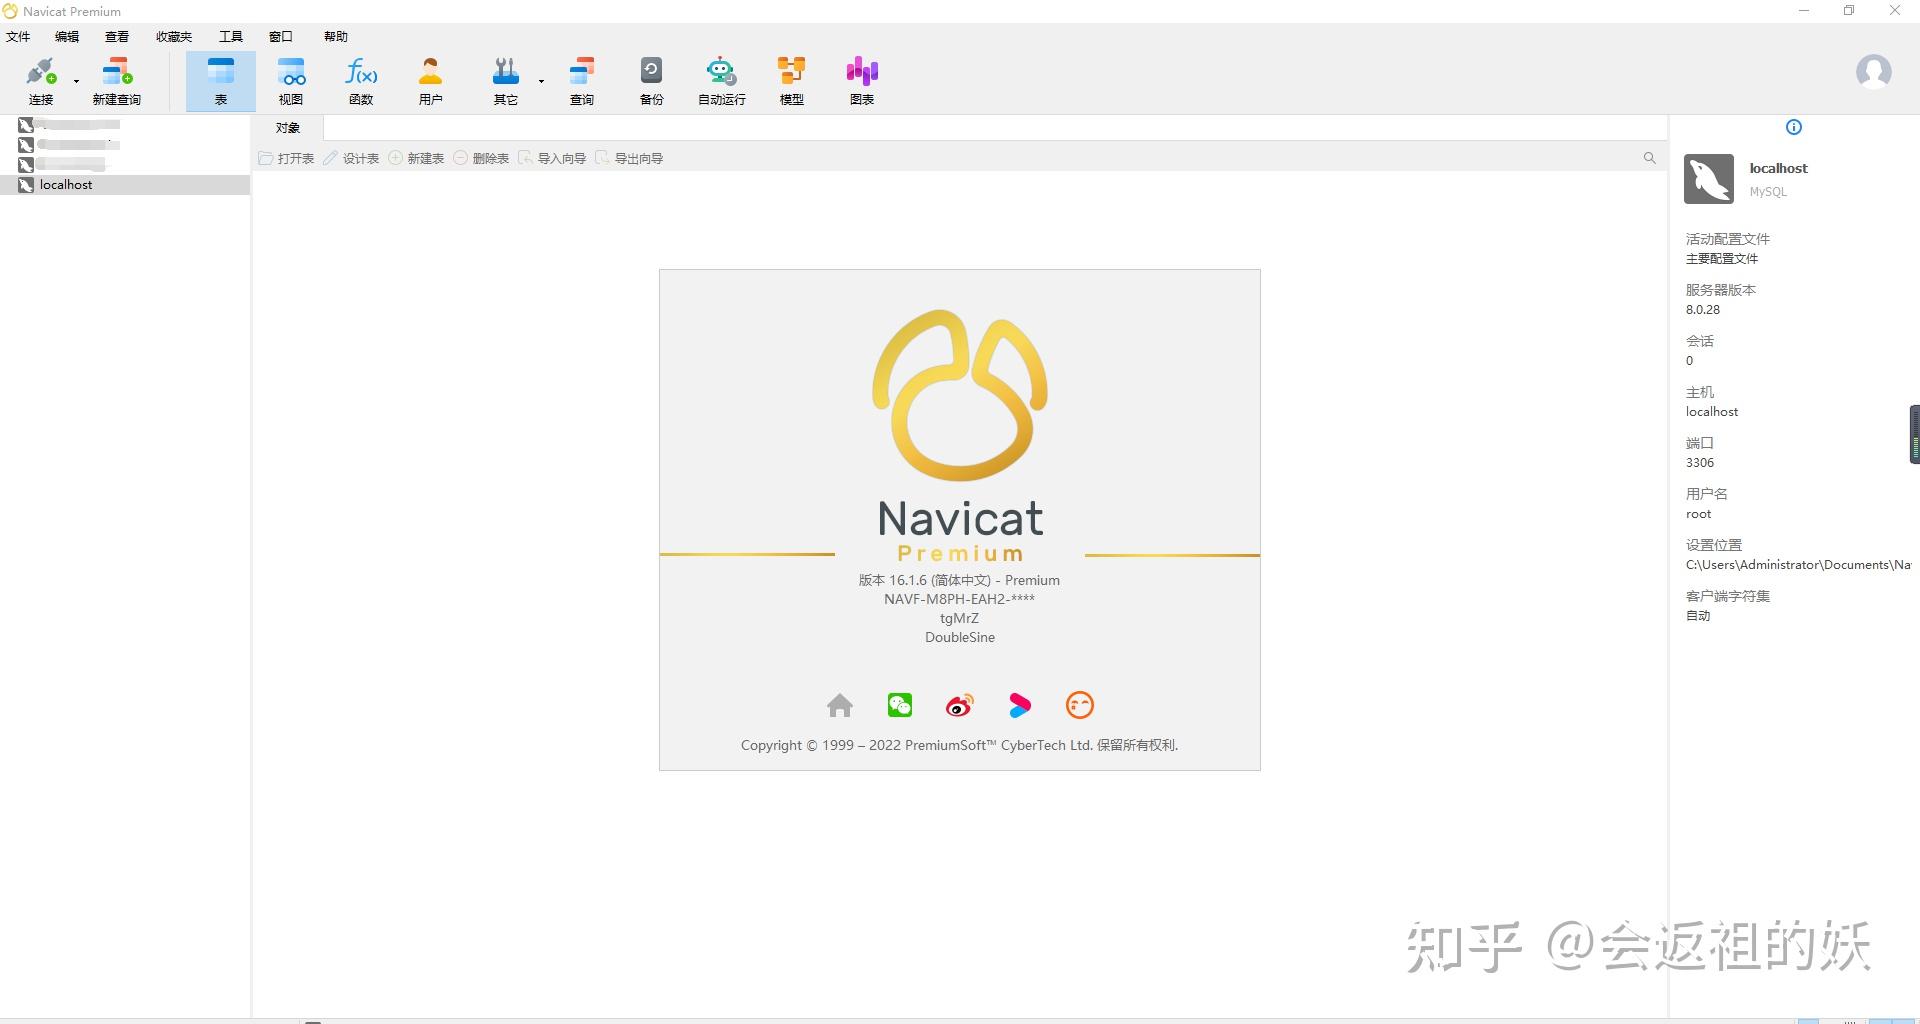This screenshot has width=1920, height=1024.
Task: Open the File (文件) menu
Action: [18, 36]
